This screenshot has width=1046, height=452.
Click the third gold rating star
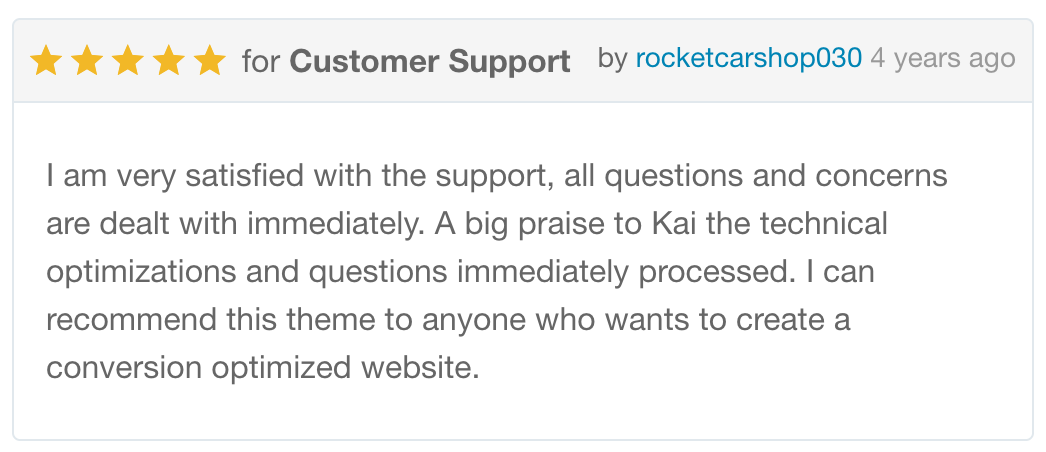click(x=127, y=61)
